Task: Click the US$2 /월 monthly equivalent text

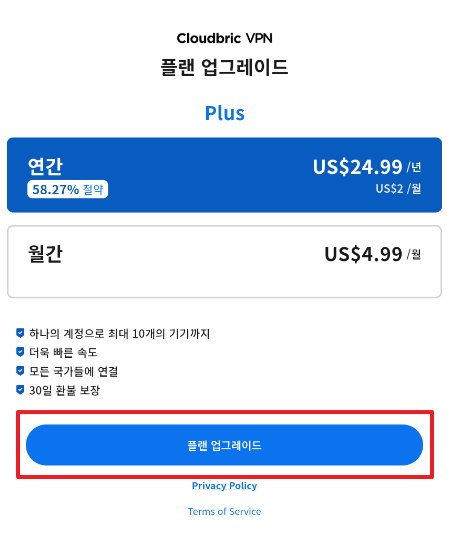Action: [x=398, y=188]
